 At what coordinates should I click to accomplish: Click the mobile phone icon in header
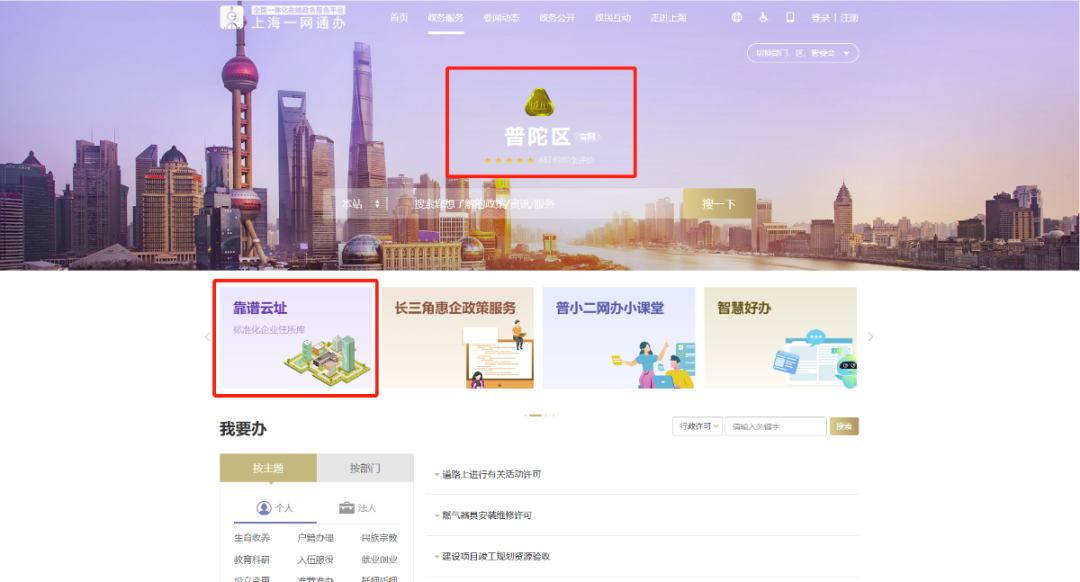(789, 18)
